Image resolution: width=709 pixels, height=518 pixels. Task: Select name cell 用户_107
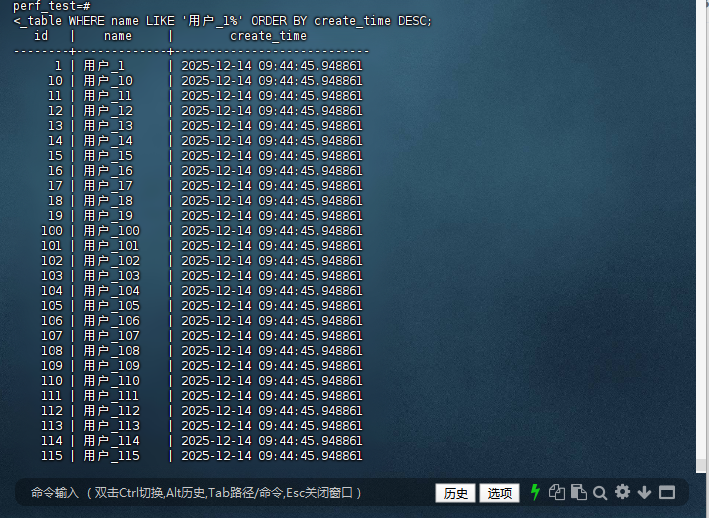(111, 336)
